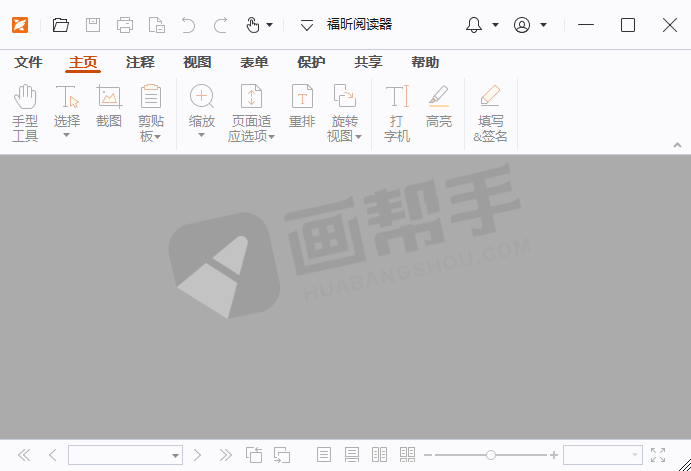Switch to single page view layout

[324, 455]
